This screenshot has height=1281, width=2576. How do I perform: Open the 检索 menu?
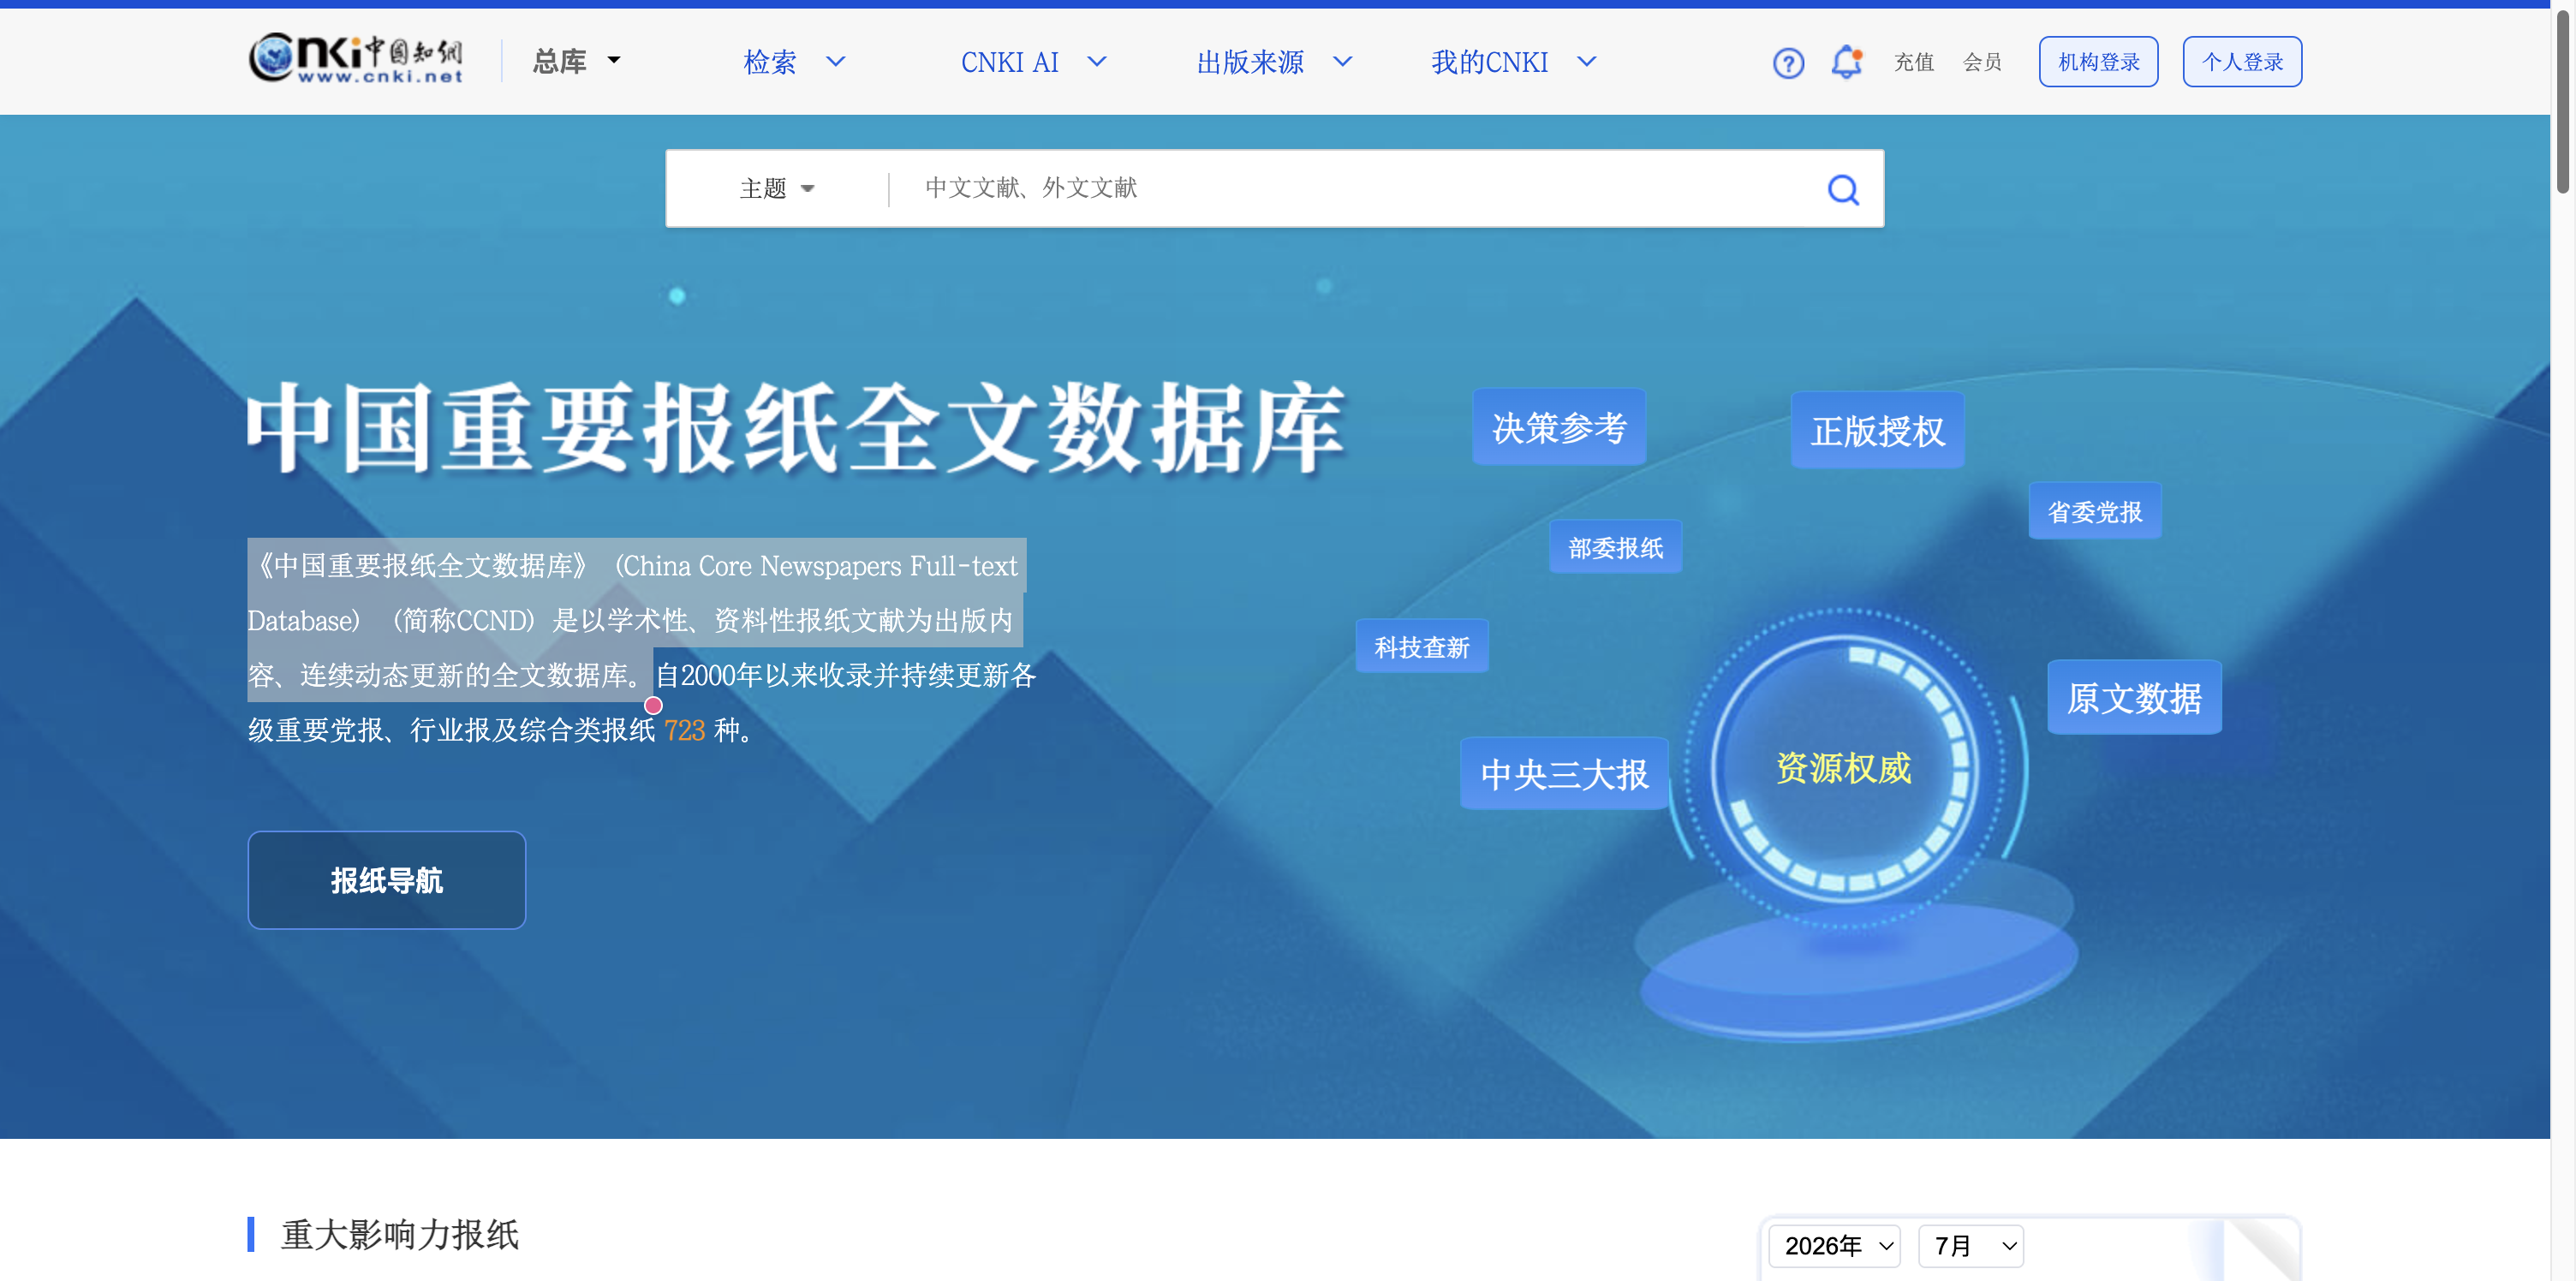(769, 62)
